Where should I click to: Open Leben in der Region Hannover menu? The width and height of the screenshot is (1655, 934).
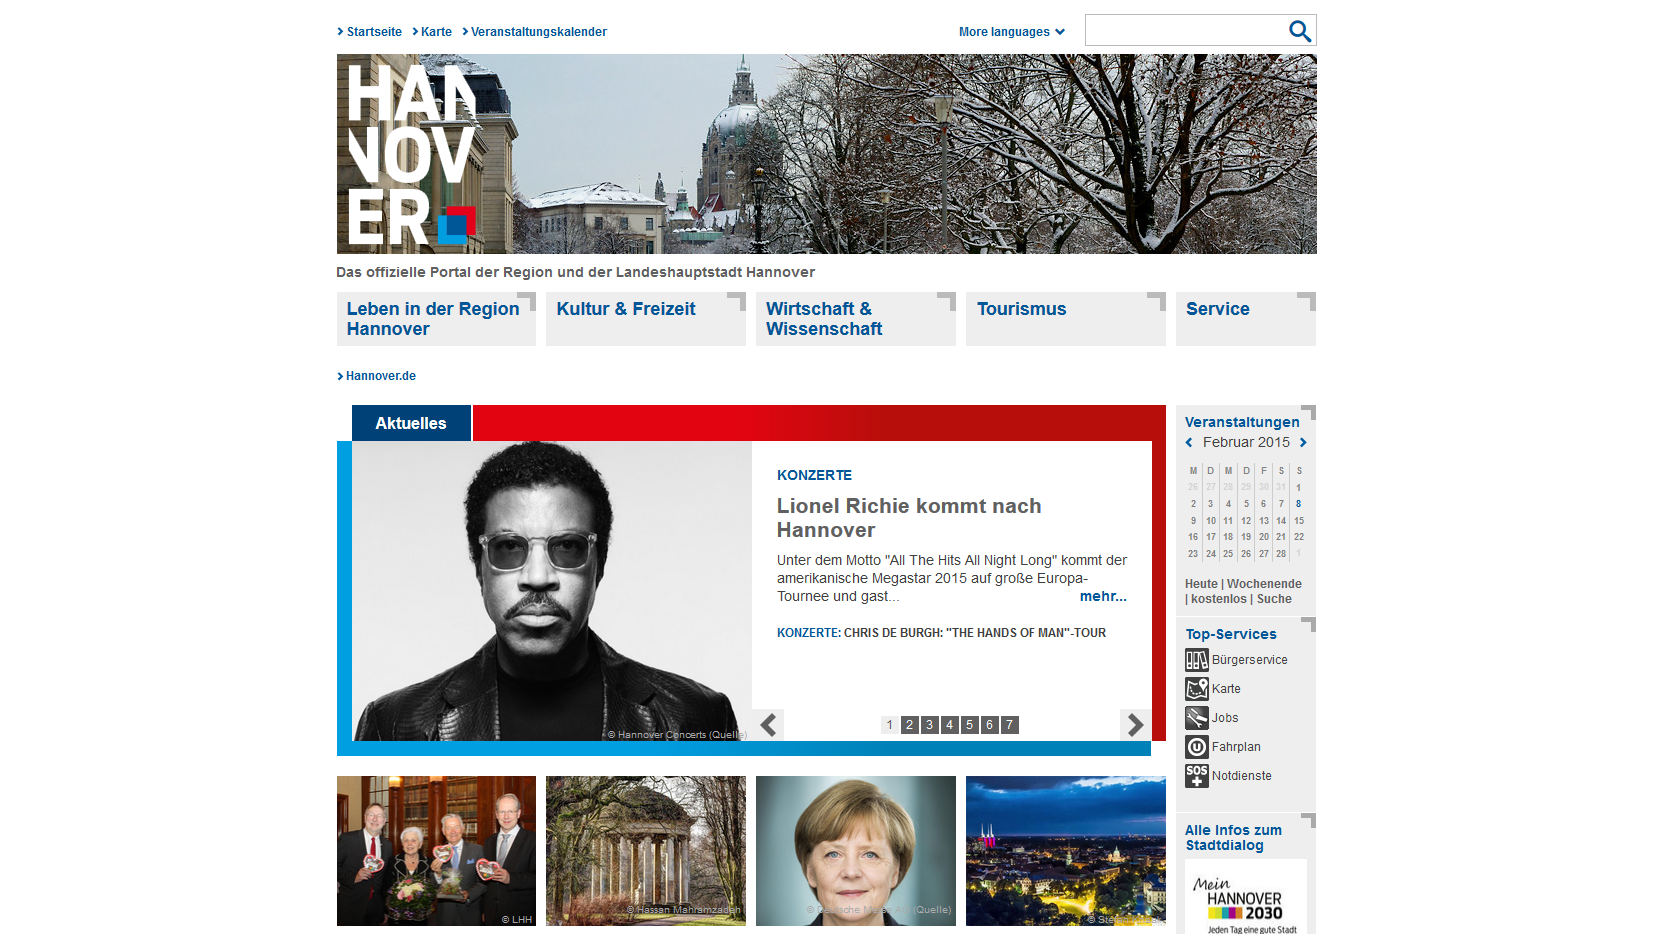click(x=436, y=319)
